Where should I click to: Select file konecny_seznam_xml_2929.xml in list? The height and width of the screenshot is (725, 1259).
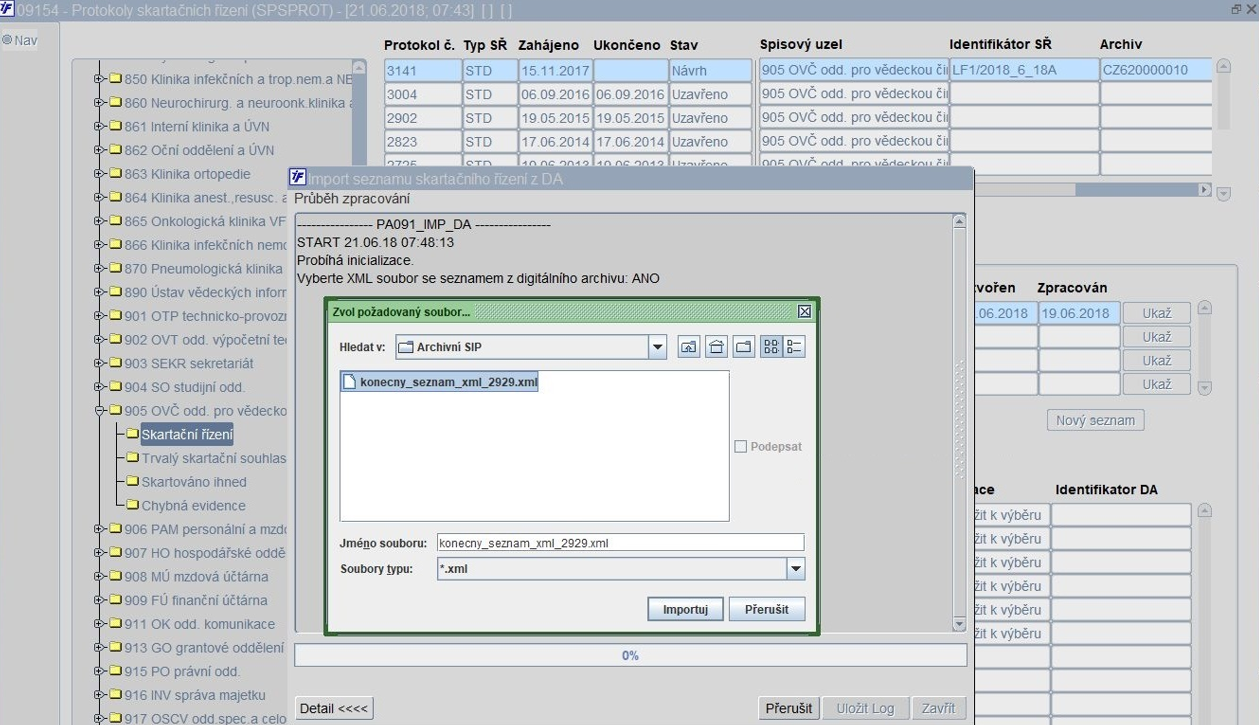(440, 382)
